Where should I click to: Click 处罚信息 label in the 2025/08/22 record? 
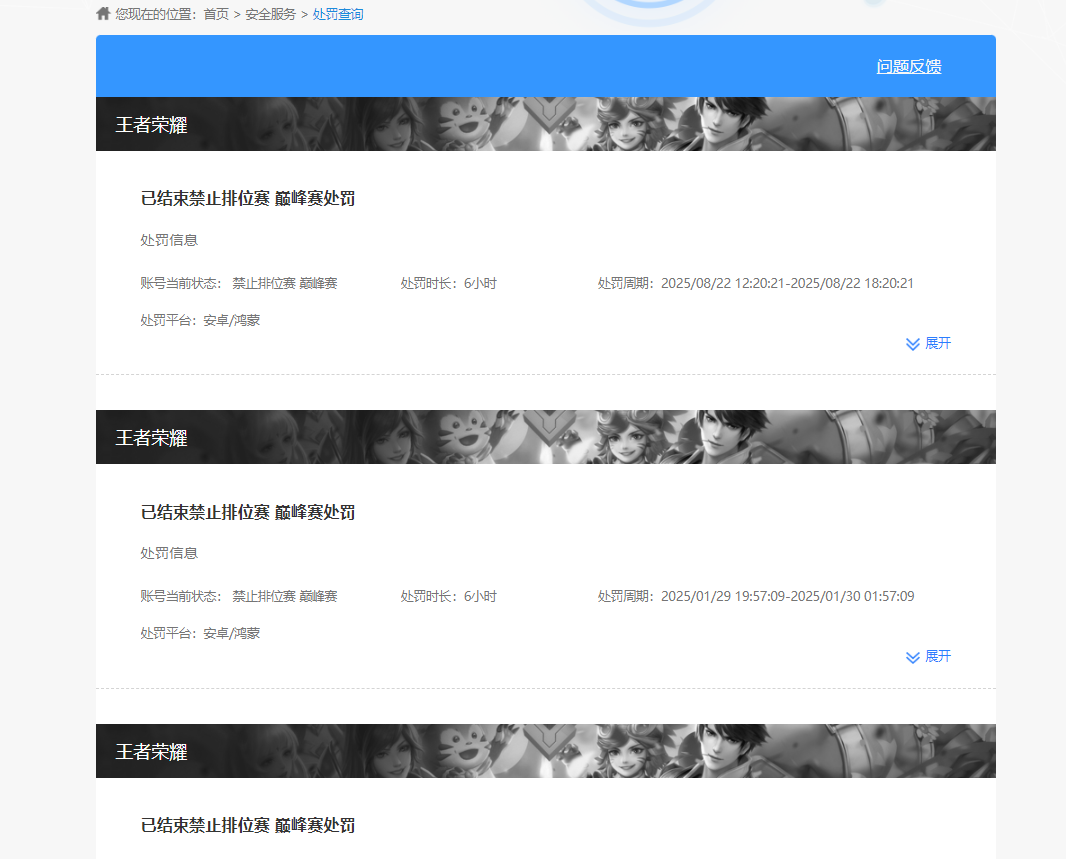click(169, 240)
